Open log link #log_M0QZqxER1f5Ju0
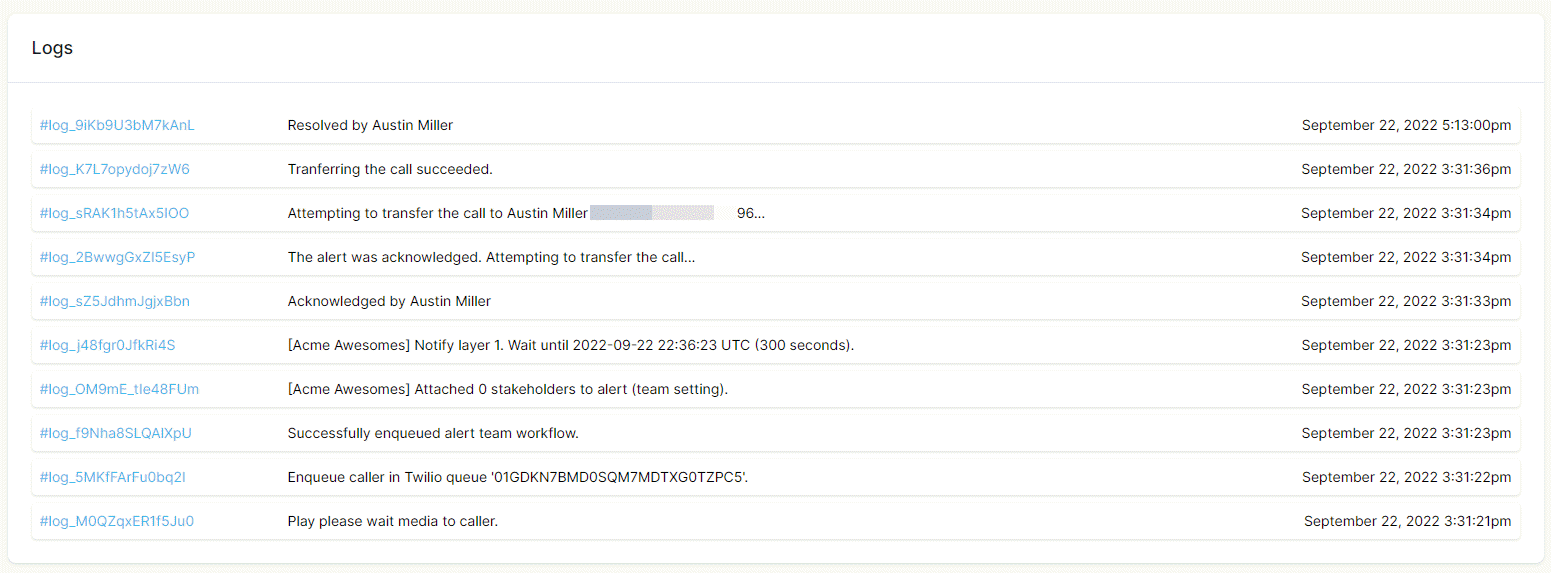Image resolution: width=1551 pixels, height=573 pixels. click(x=116, y=521)
